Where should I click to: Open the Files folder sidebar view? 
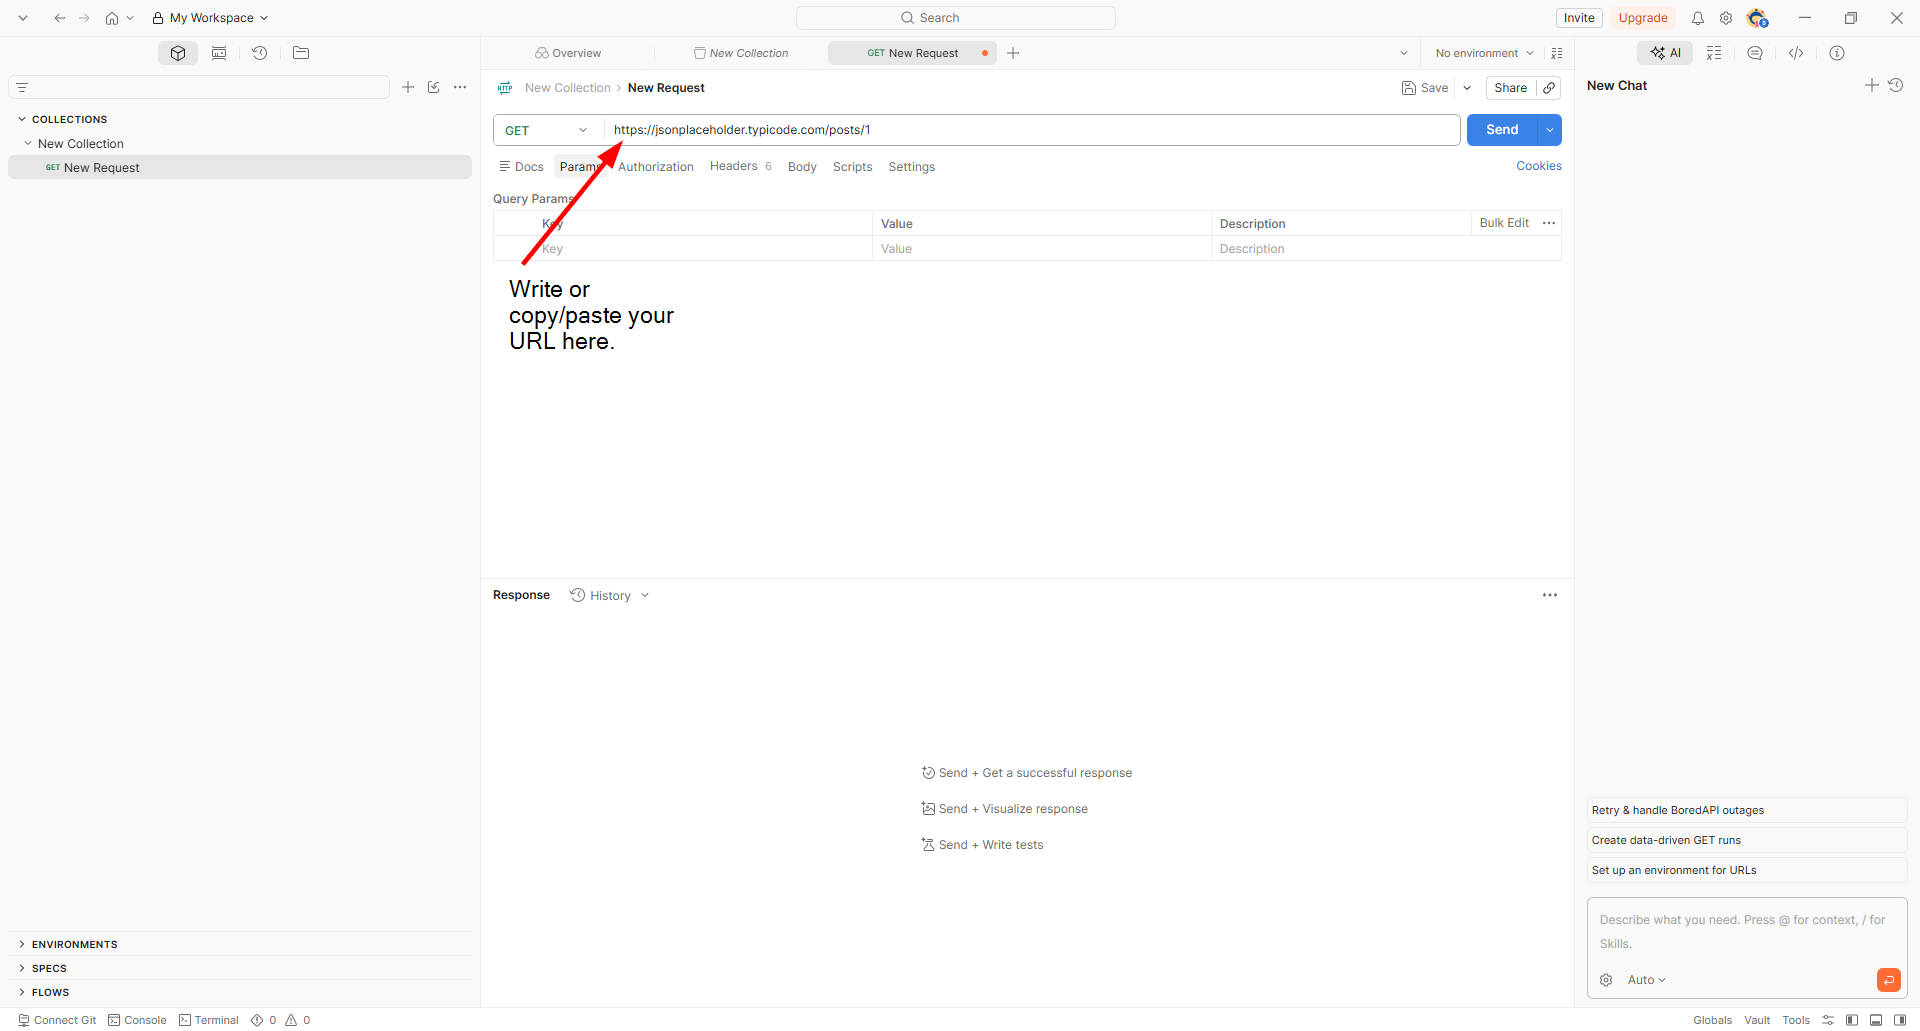tap(301, 53)
